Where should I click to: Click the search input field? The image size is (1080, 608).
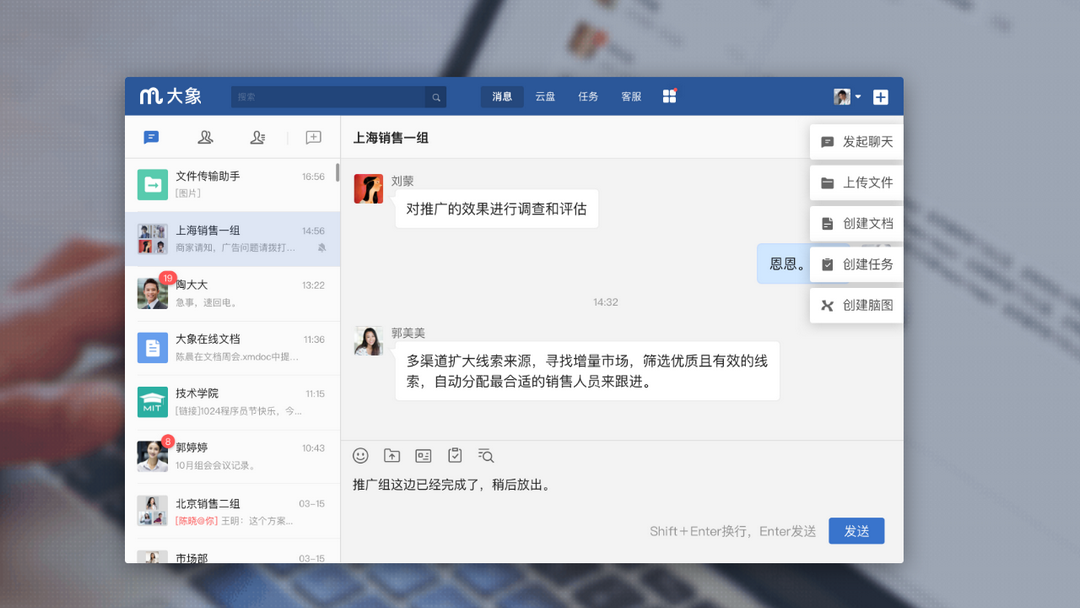[329, 97]
